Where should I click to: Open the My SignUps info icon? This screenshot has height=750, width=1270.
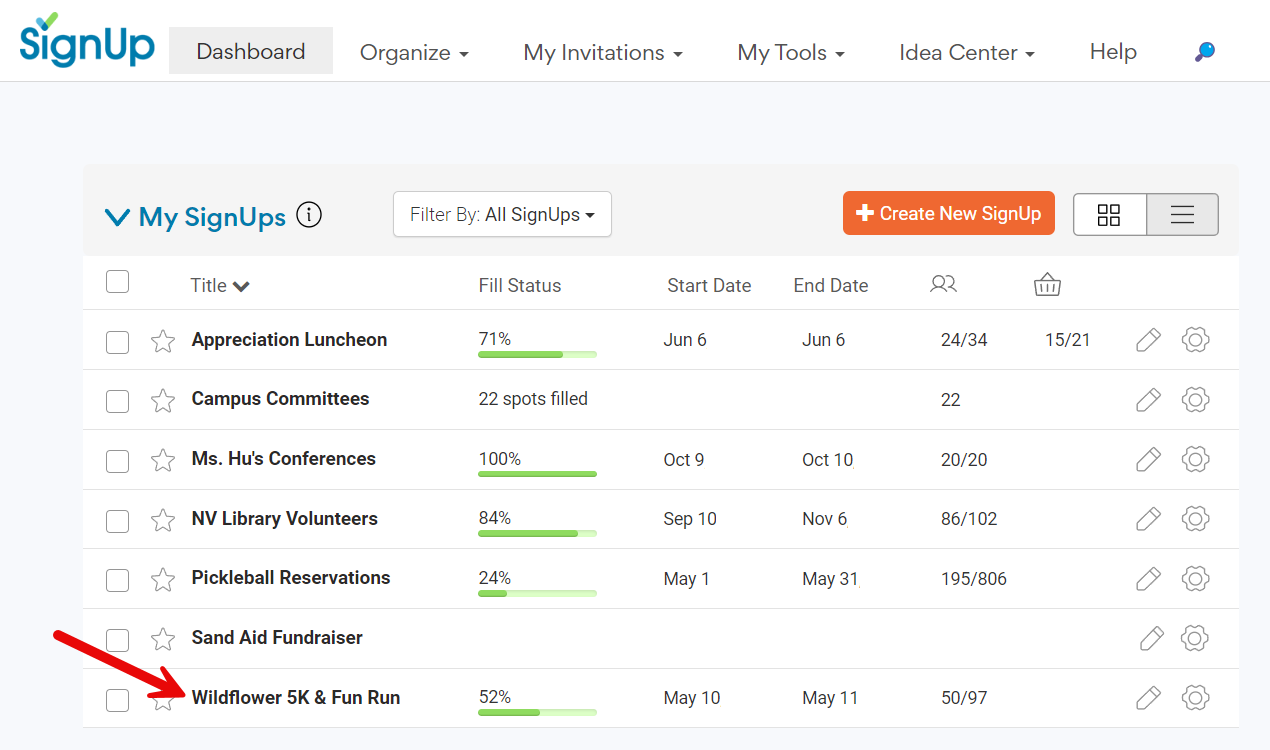309,215
